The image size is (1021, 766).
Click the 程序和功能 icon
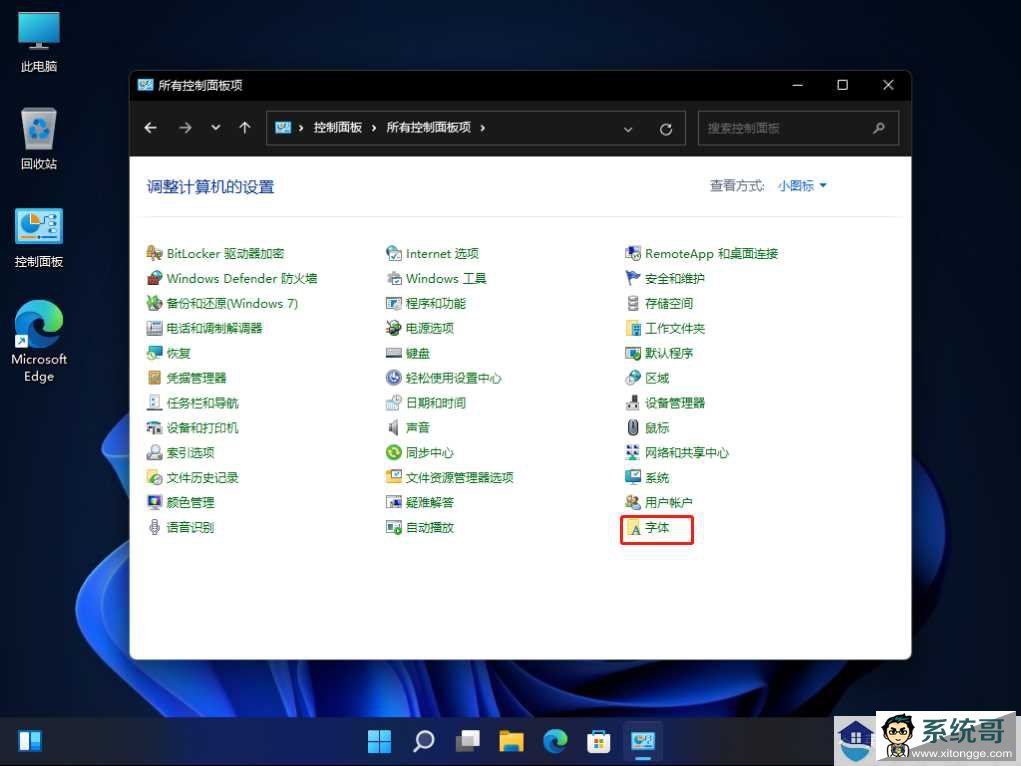(x=393, y=303)
